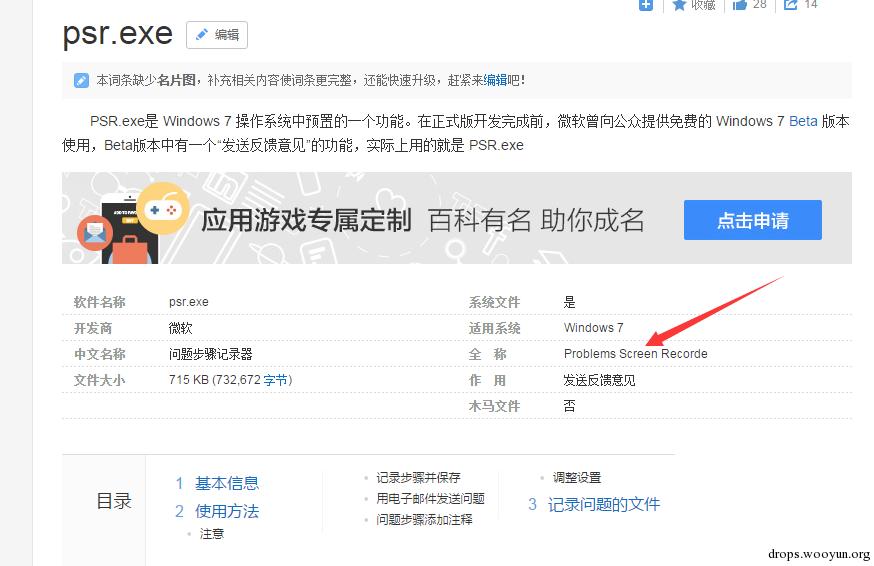Click the share arrow icon
Image resolution: width=874 pixels, height=566 pixels.
coord(790,5)
